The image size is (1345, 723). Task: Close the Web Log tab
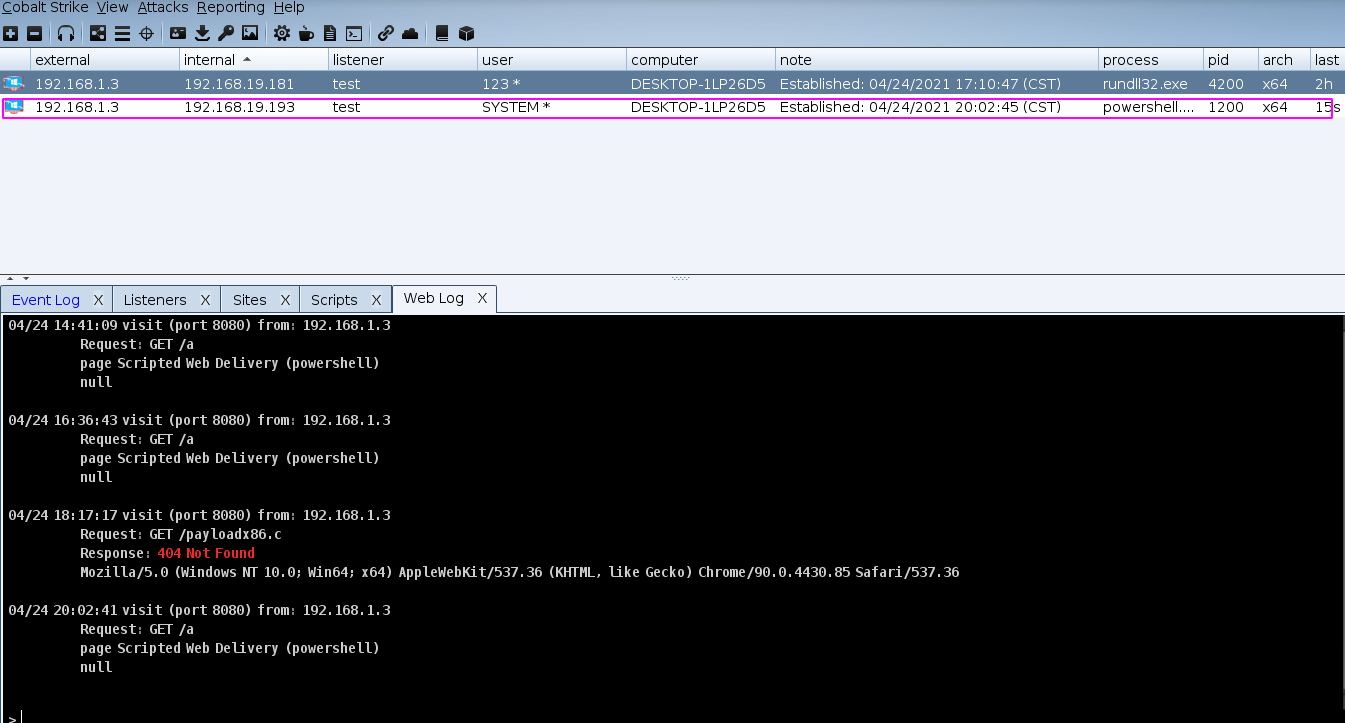[x=482, y=299]
